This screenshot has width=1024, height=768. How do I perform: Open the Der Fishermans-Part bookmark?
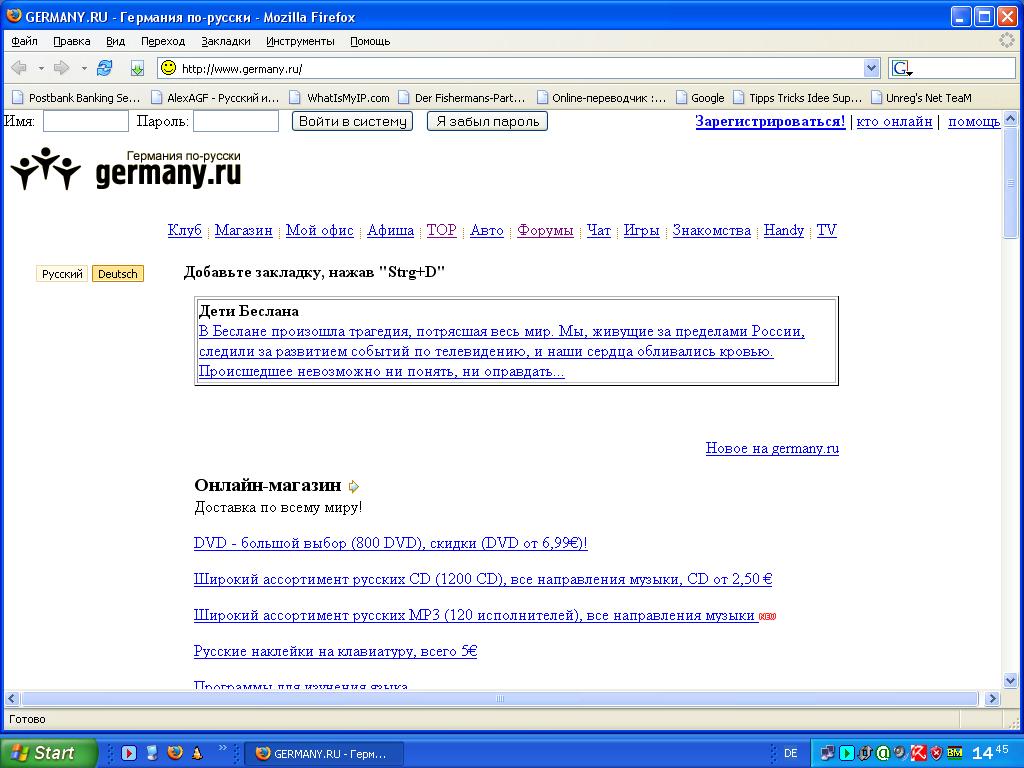(461, 98)
